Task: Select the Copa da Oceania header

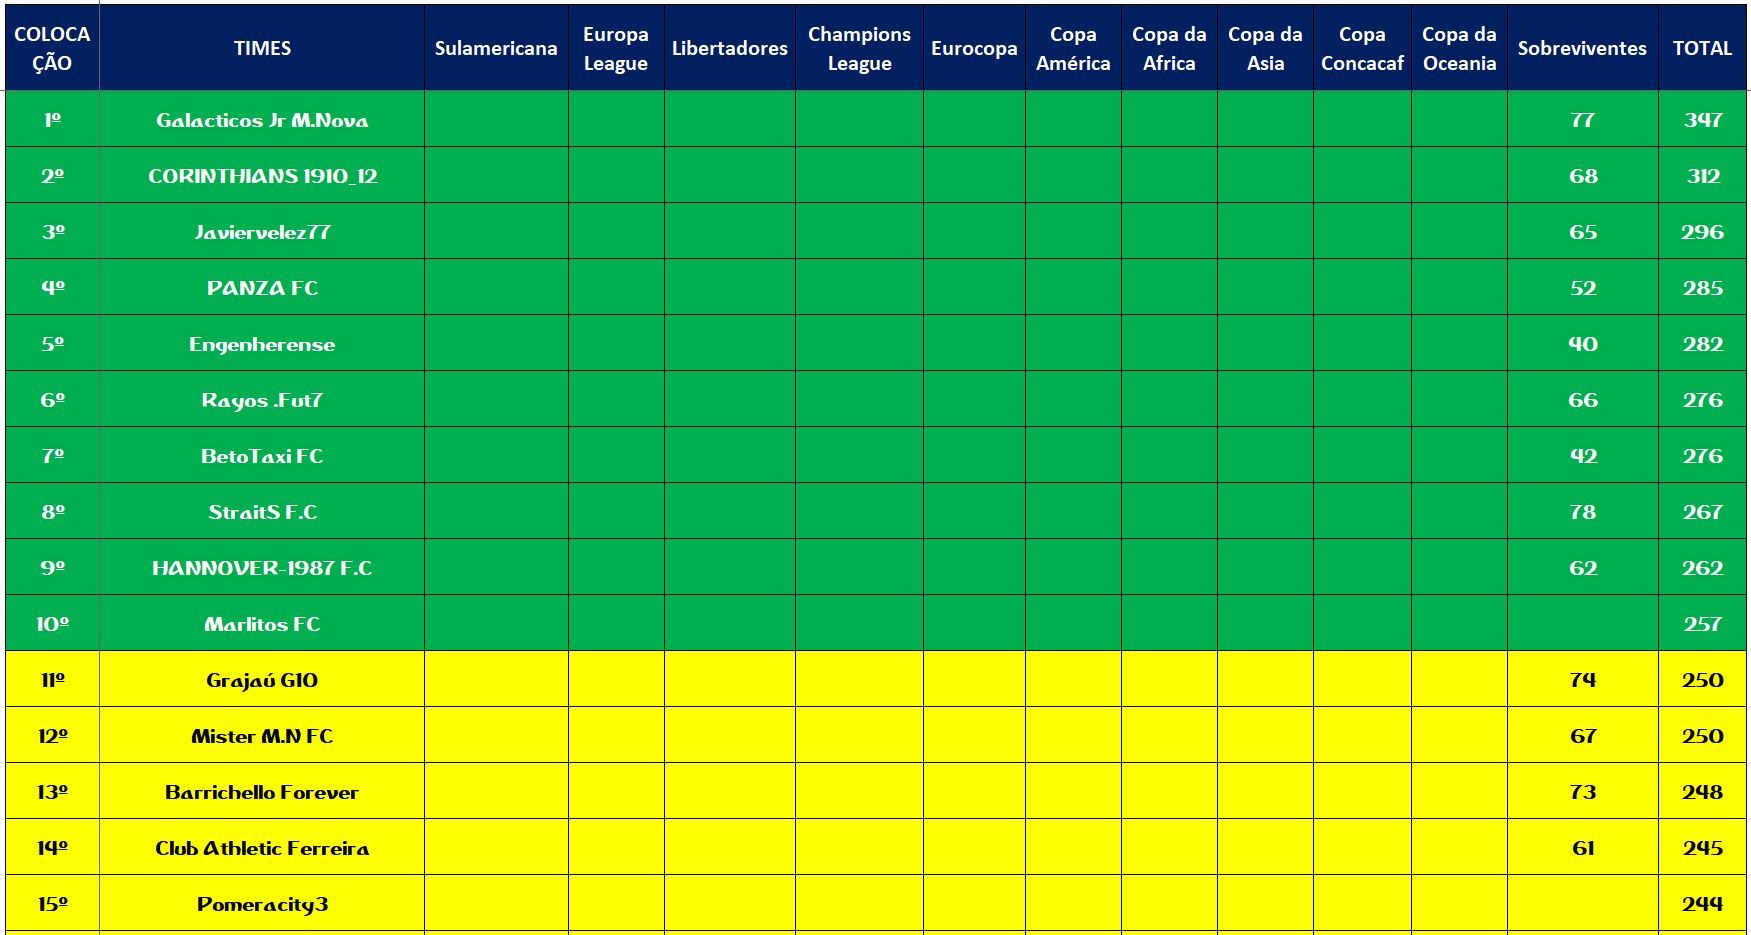Action: (x=1459, y=48)
